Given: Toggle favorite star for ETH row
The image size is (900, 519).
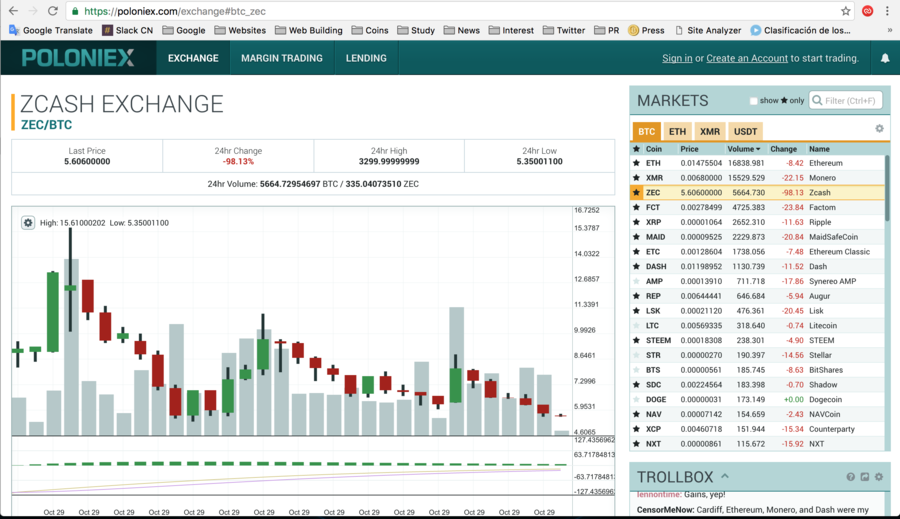Looking at the screenshot, I should 636,163.
